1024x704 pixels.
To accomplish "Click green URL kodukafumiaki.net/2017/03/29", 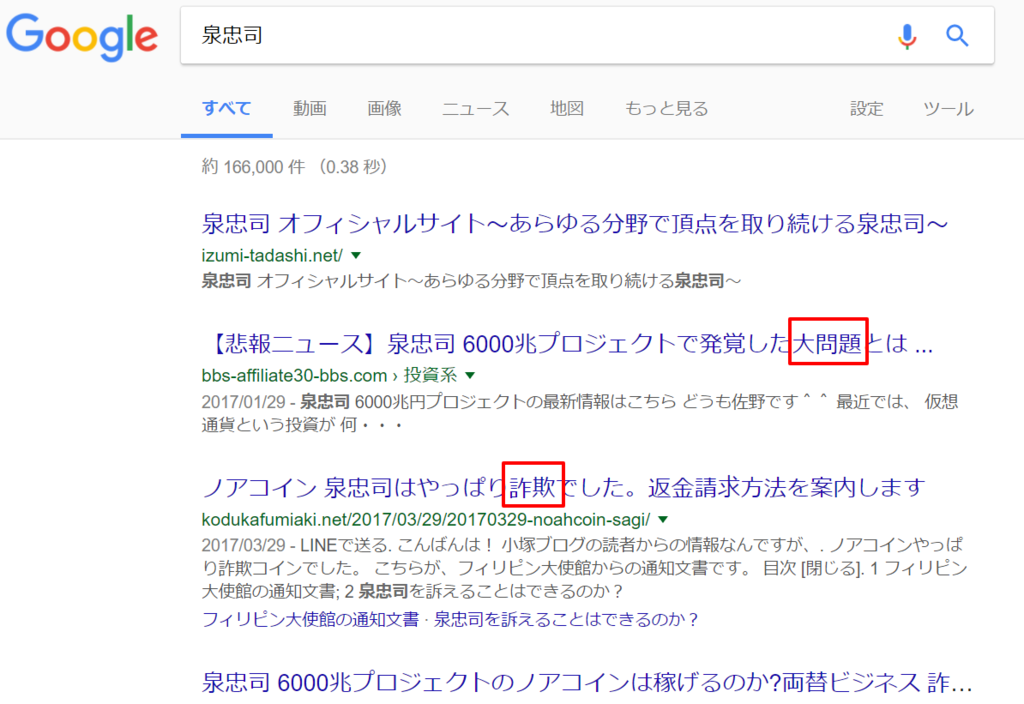I will [x=426, y=520].
